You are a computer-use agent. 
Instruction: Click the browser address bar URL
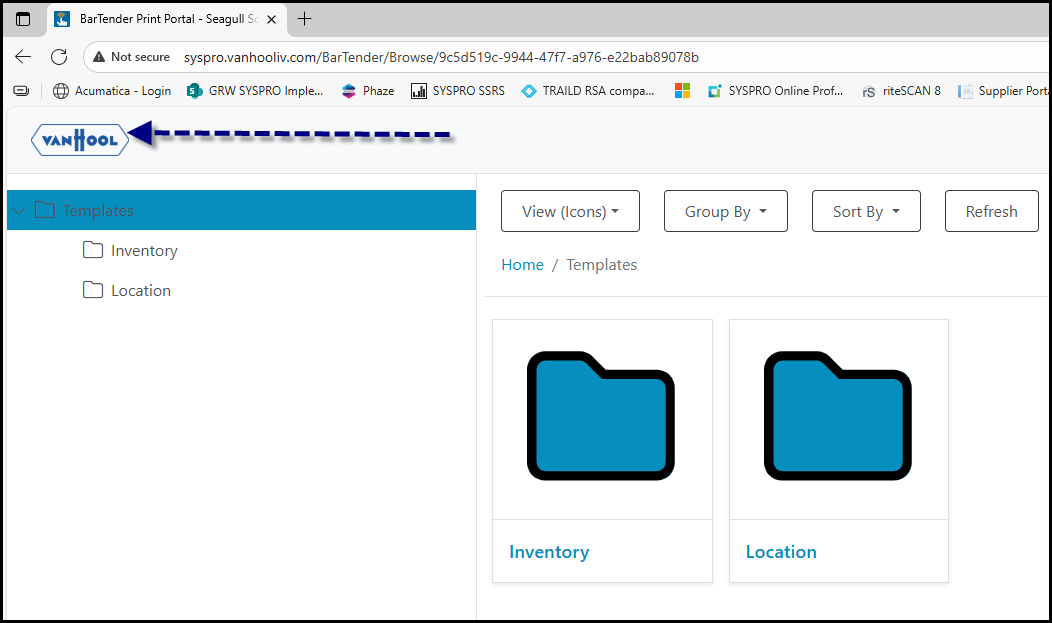440,57
